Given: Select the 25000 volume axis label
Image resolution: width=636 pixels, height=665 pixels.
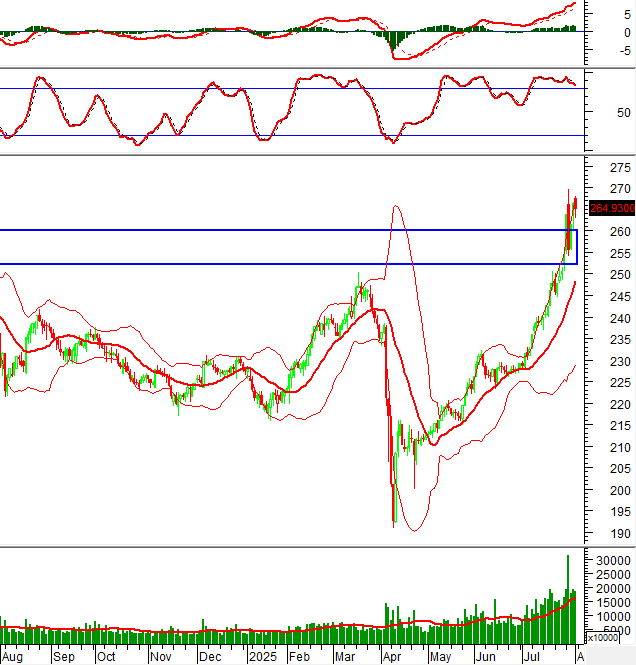Looking at the screenshot, I should [x=613, y=575].
